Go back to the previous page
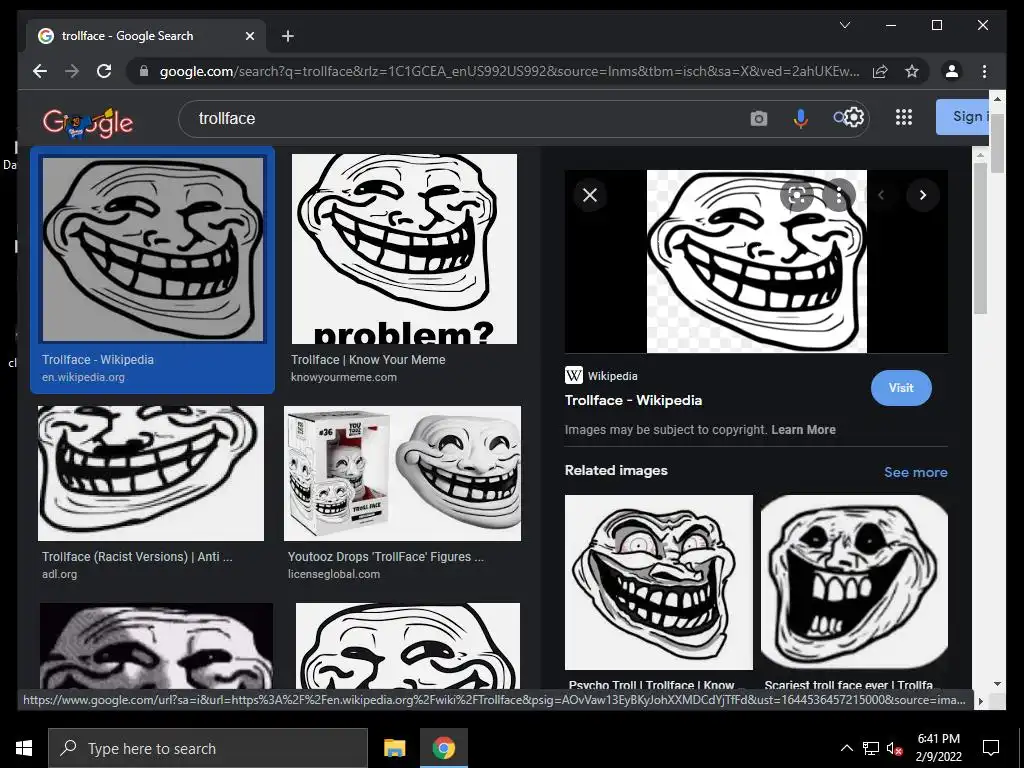Image resolution: width=1024 pixels, height=768 pixels. tap(40, 71)
